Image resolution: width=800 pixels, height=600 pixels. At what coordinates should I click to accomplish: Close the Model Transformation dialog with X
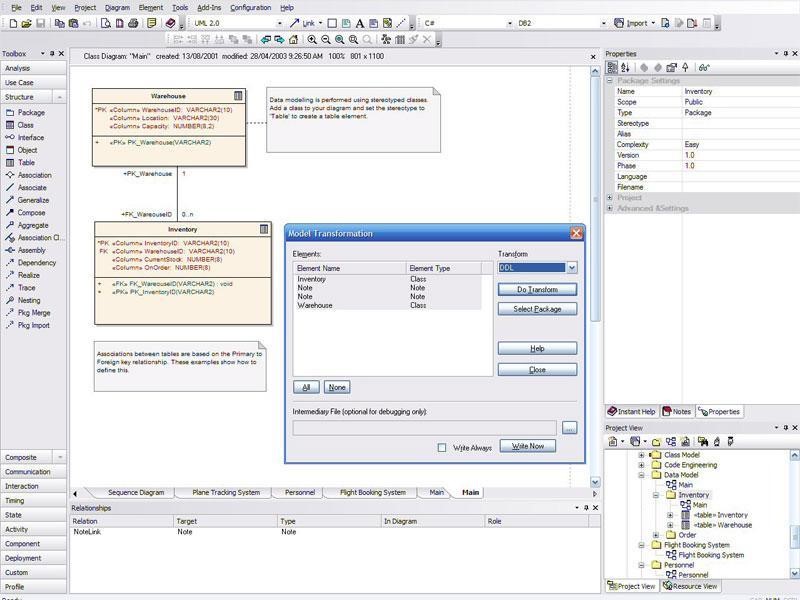[576, 233]
